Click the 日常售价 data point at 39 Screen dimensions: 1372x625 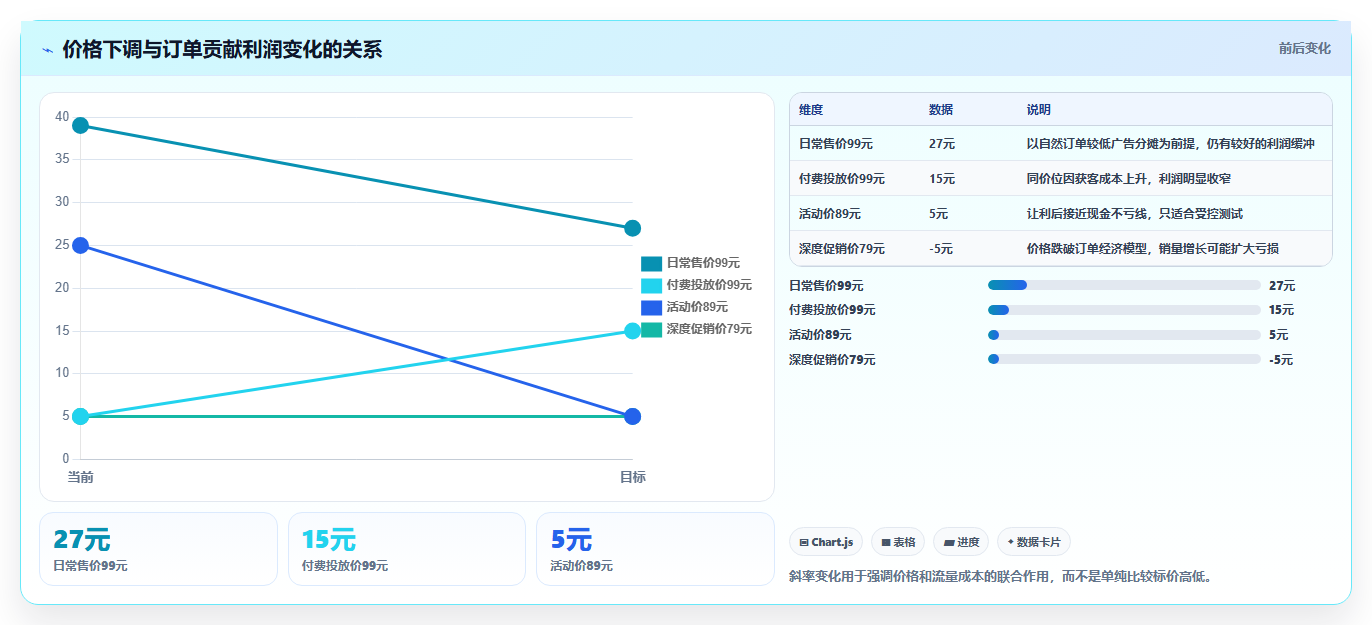pos(80,126)
